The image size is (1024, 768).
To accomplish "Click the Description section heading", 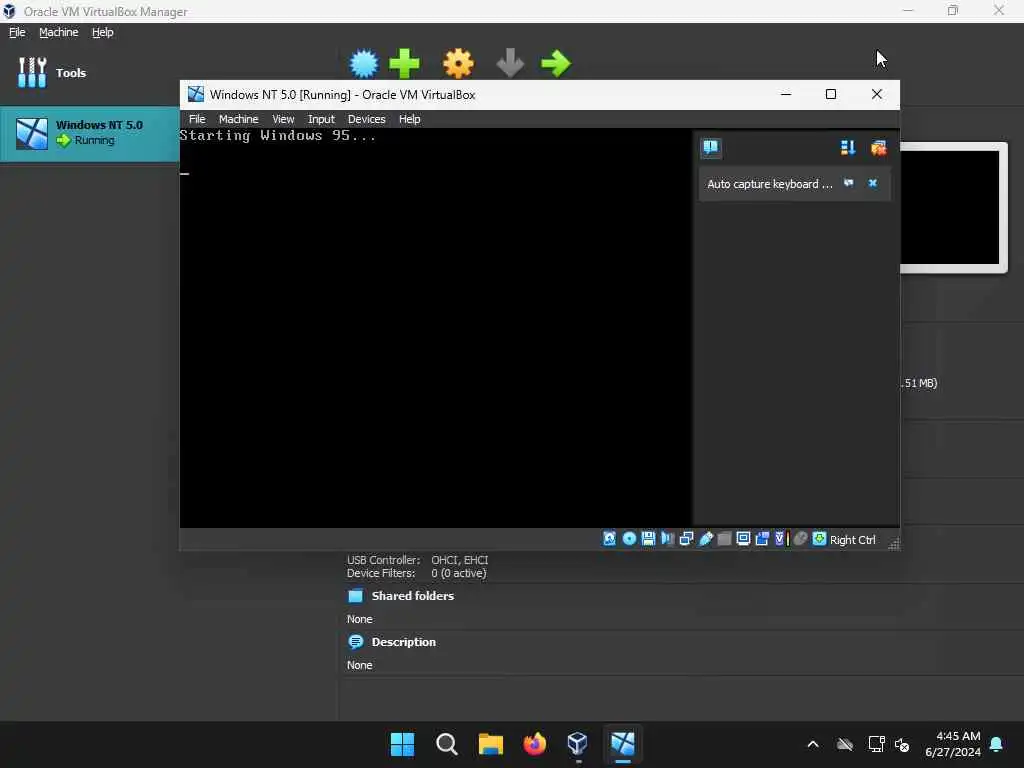I will (403, 642).
